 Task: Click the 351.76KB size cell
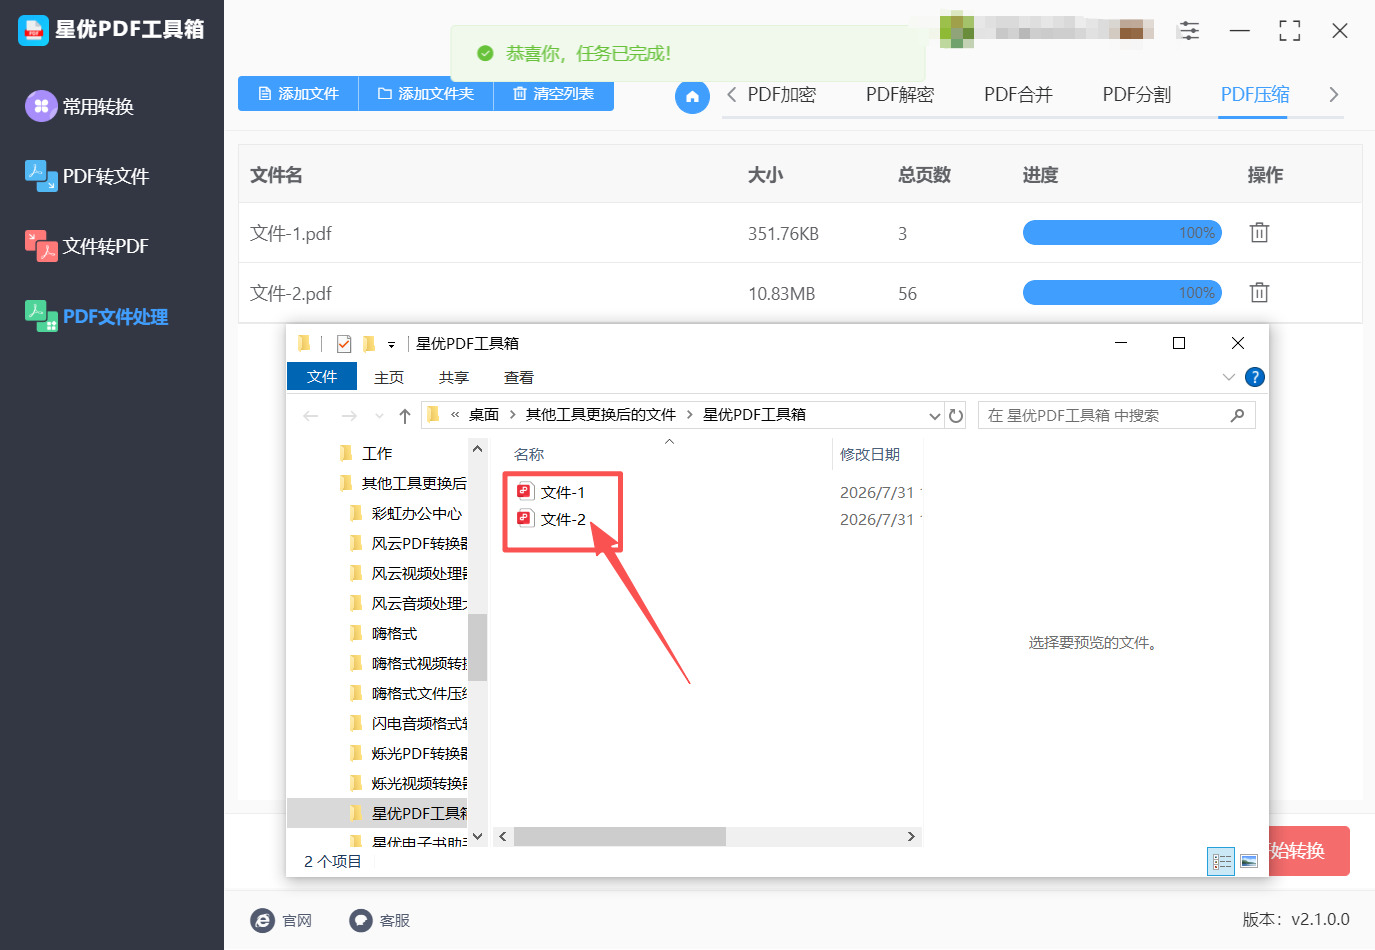pos(783,234)
